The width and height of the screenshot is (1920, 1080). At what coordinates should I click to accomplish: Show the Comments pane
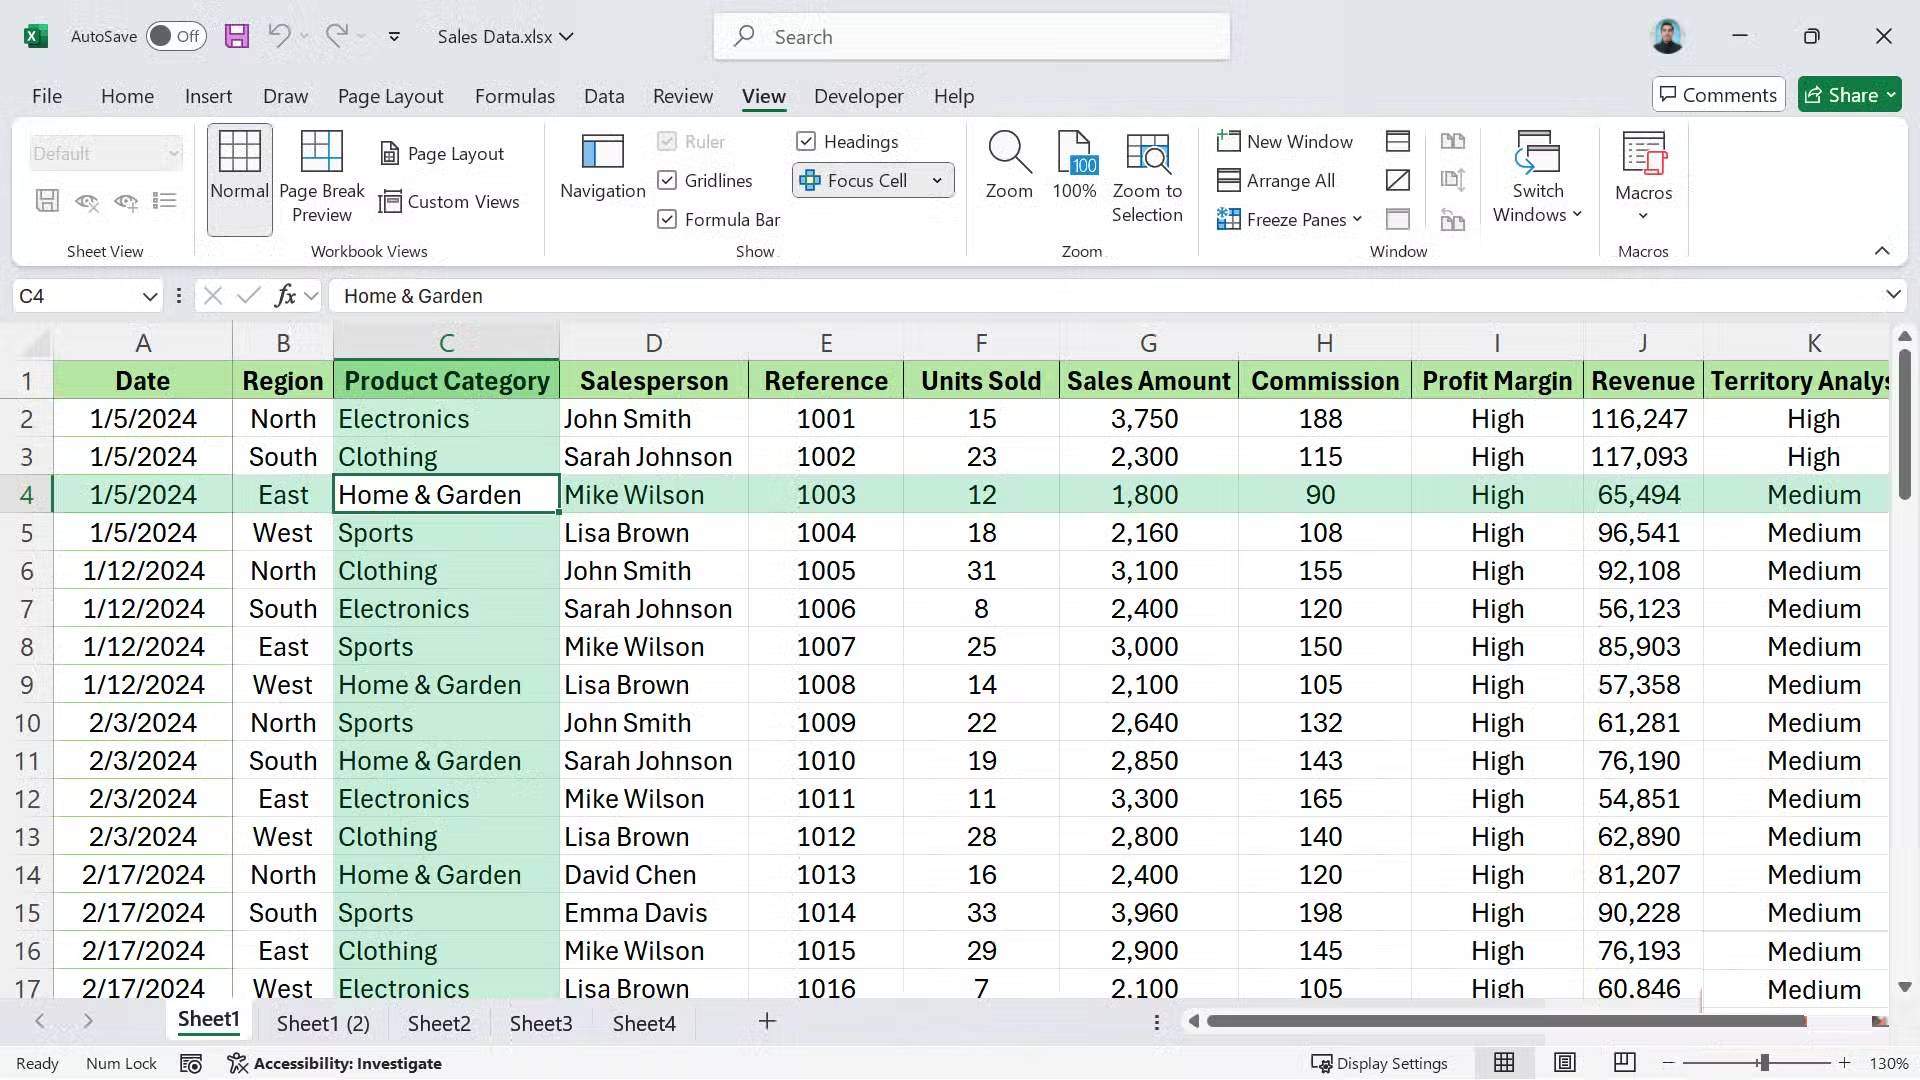[x=1718, y=94]
